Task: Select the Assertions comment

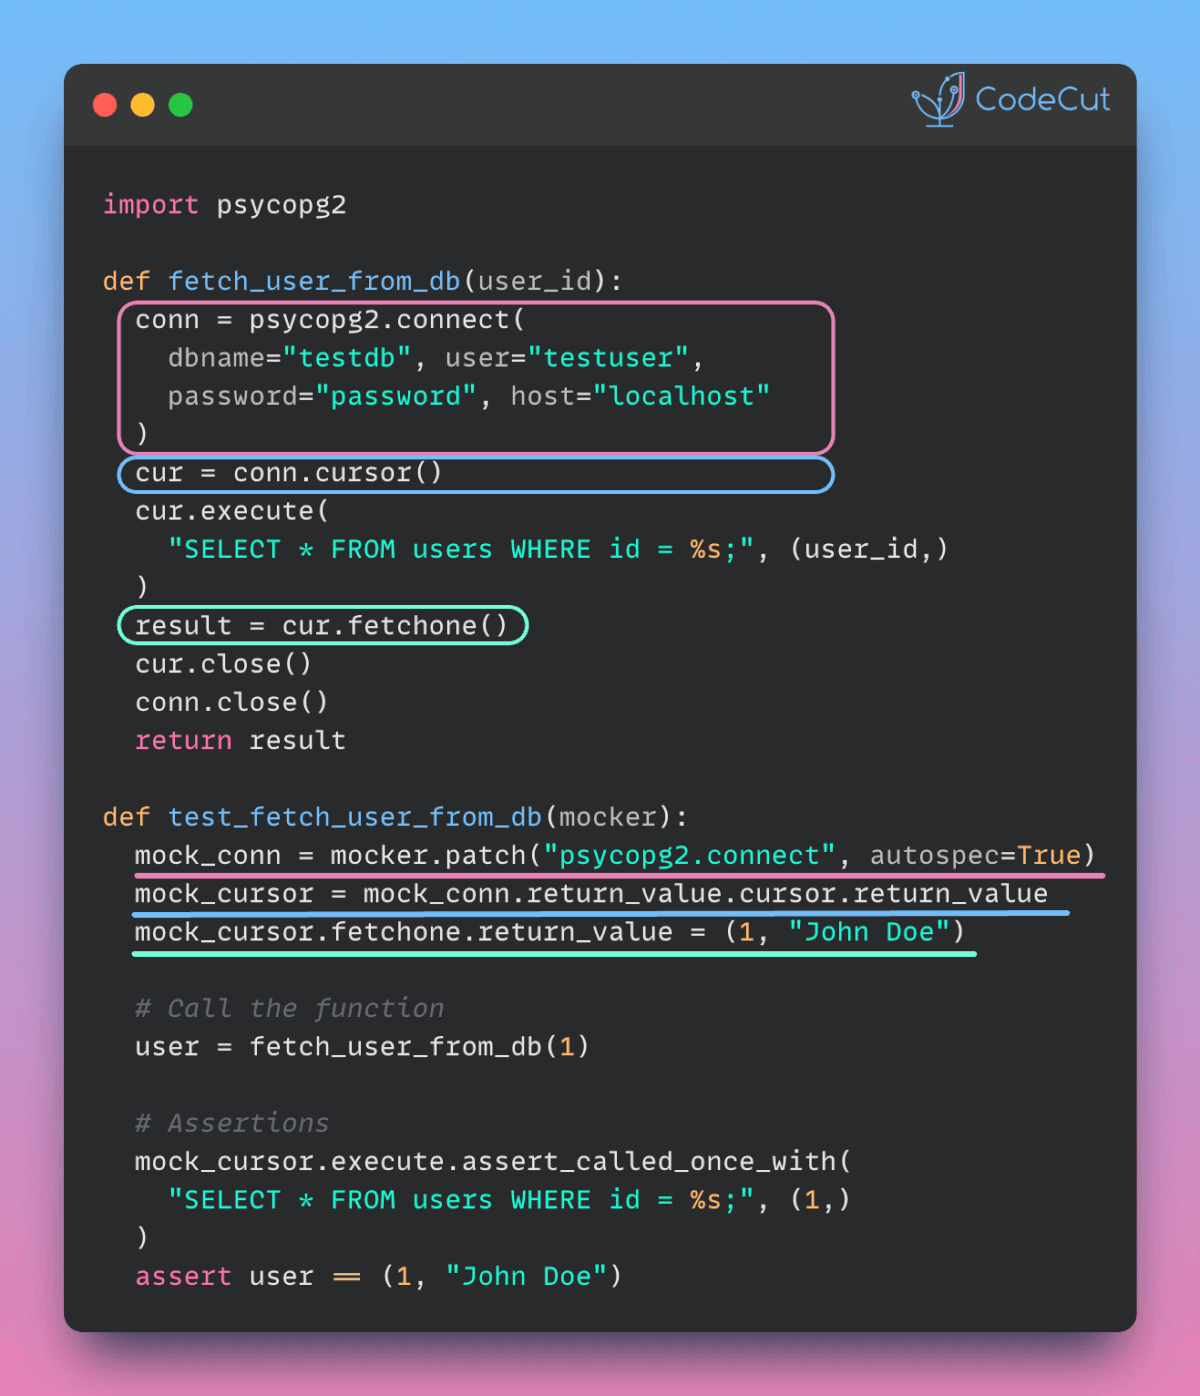Action: coord(231,1122)
